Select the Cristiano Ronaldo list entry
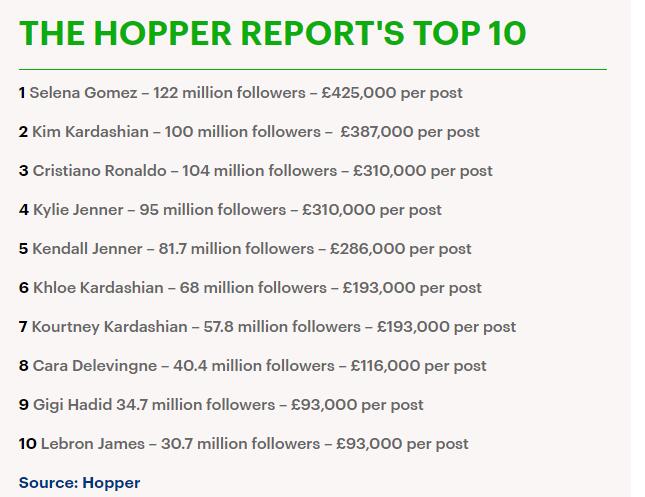 click(255, 171)
